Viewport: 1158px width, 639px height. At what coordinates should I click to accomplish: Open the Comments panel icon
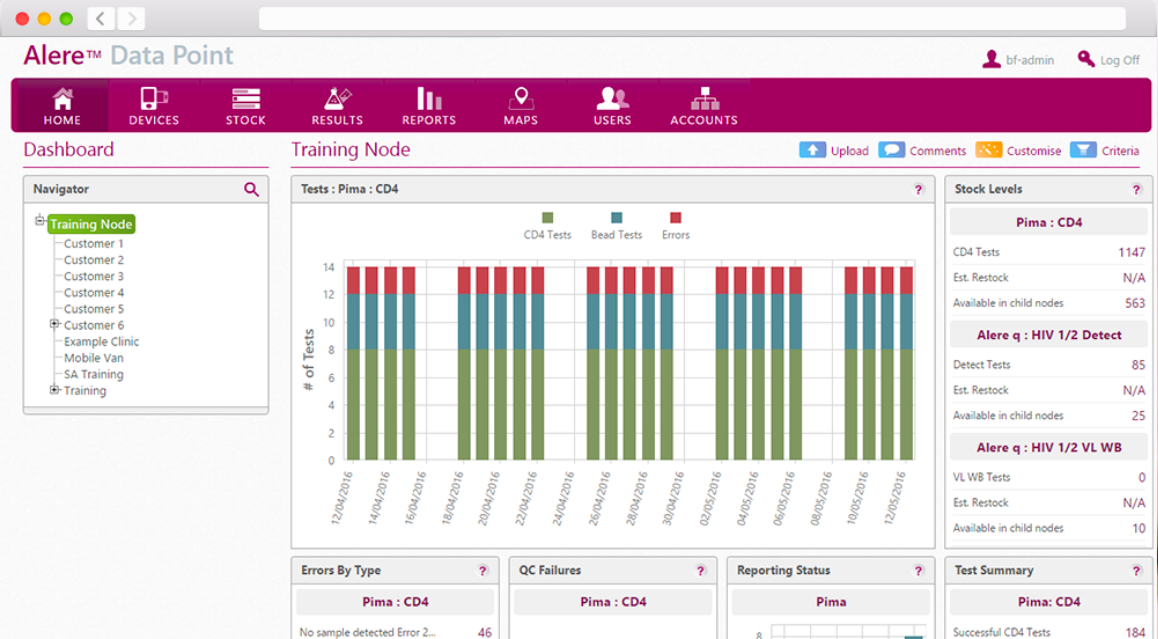pyautogui.click(x=891, y=150)
